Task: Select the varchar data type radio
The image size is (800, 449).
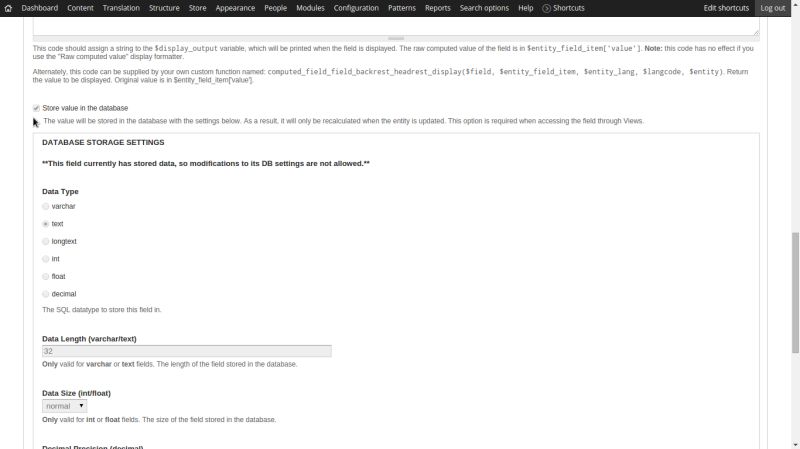Action: [45, 206]
